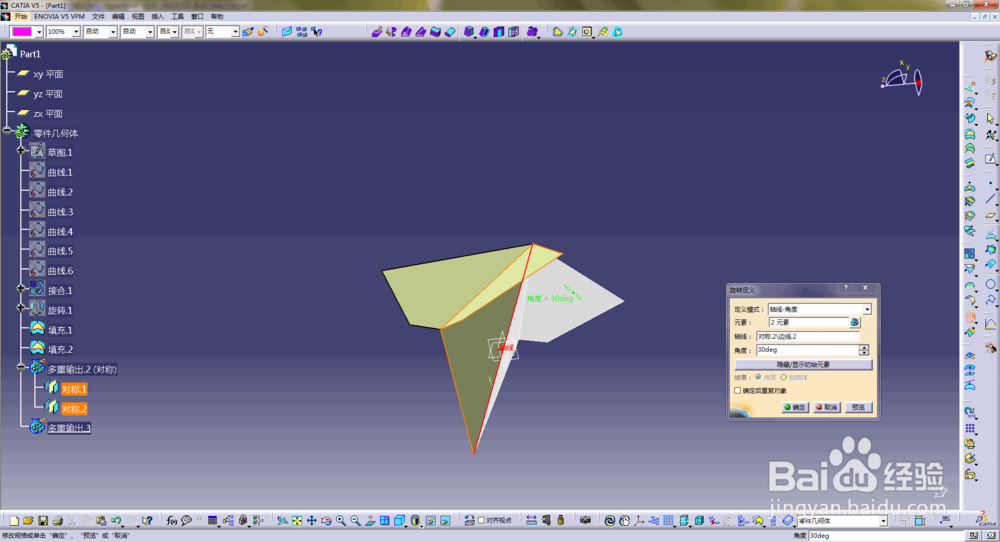Select 对称.2 in the tree
This screenshot has width=1000, height=542.
point(74,409)
